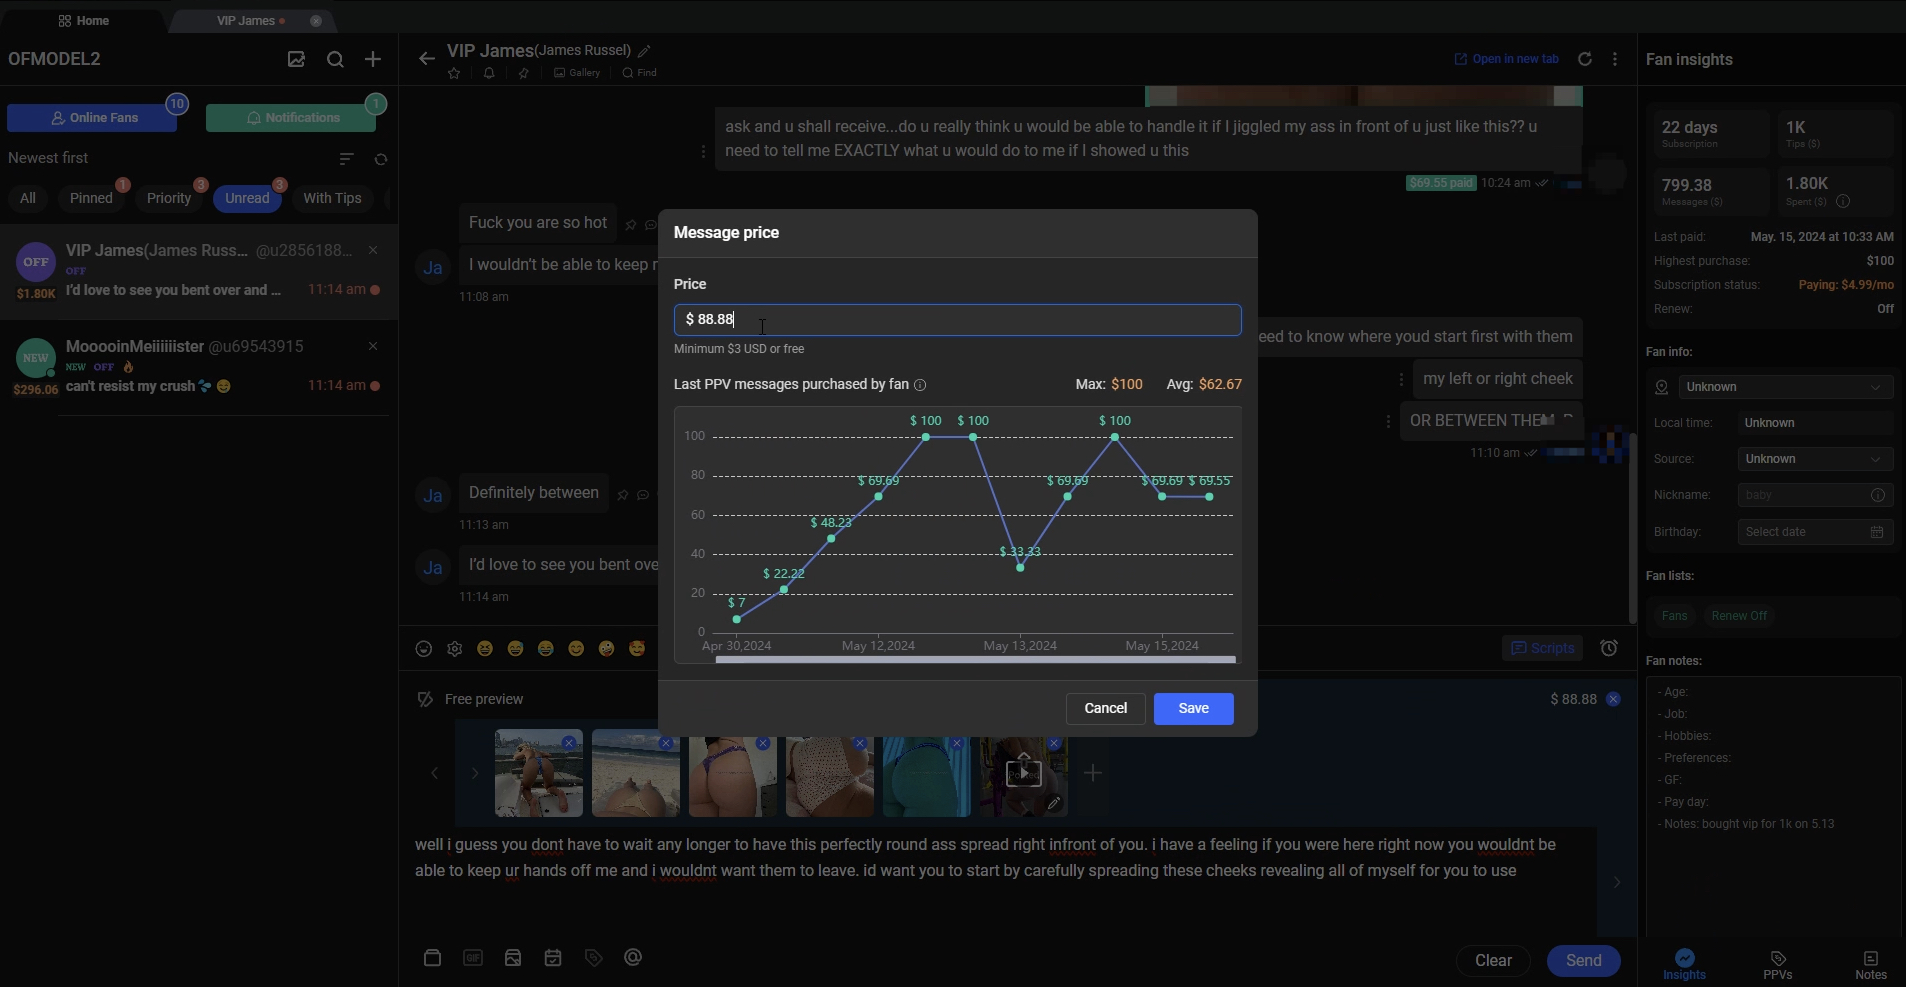Expand the Fan info Unknown dropdown
1906x987 pixels.
(1784, 387)
